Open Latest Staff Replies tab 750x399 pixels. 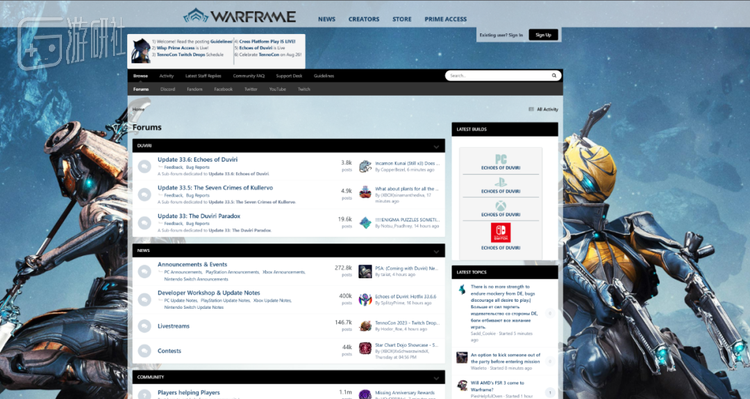203,76
